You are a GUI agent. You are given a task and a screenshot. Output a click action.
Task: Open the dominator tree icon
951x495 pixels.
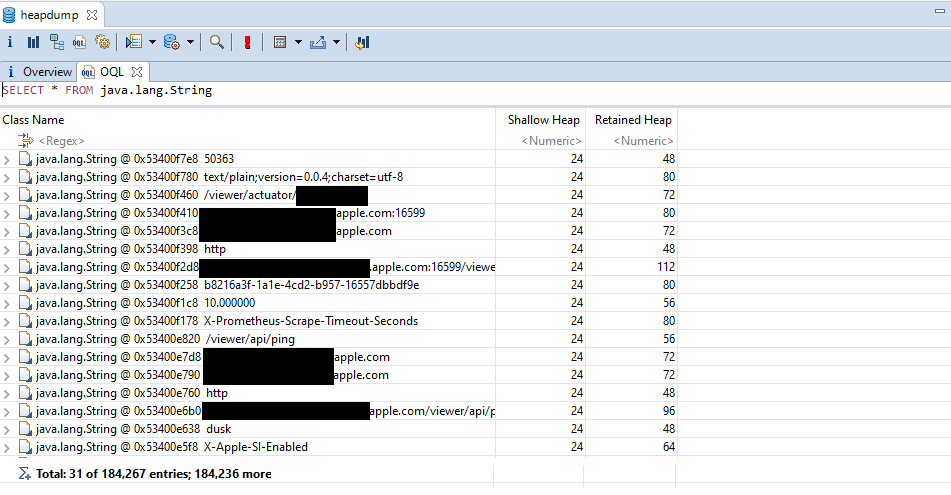click(x=56, y=42)
